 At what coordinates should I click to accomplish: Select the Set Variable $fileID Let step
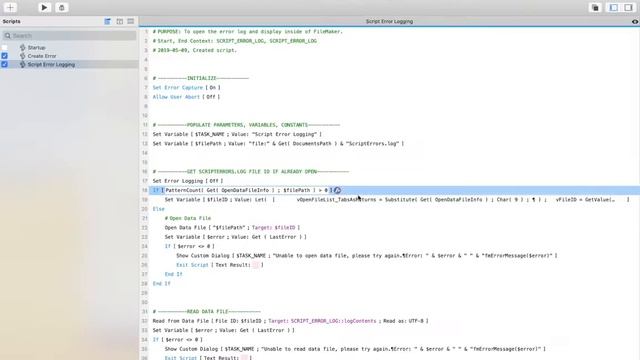click(397, 200)
